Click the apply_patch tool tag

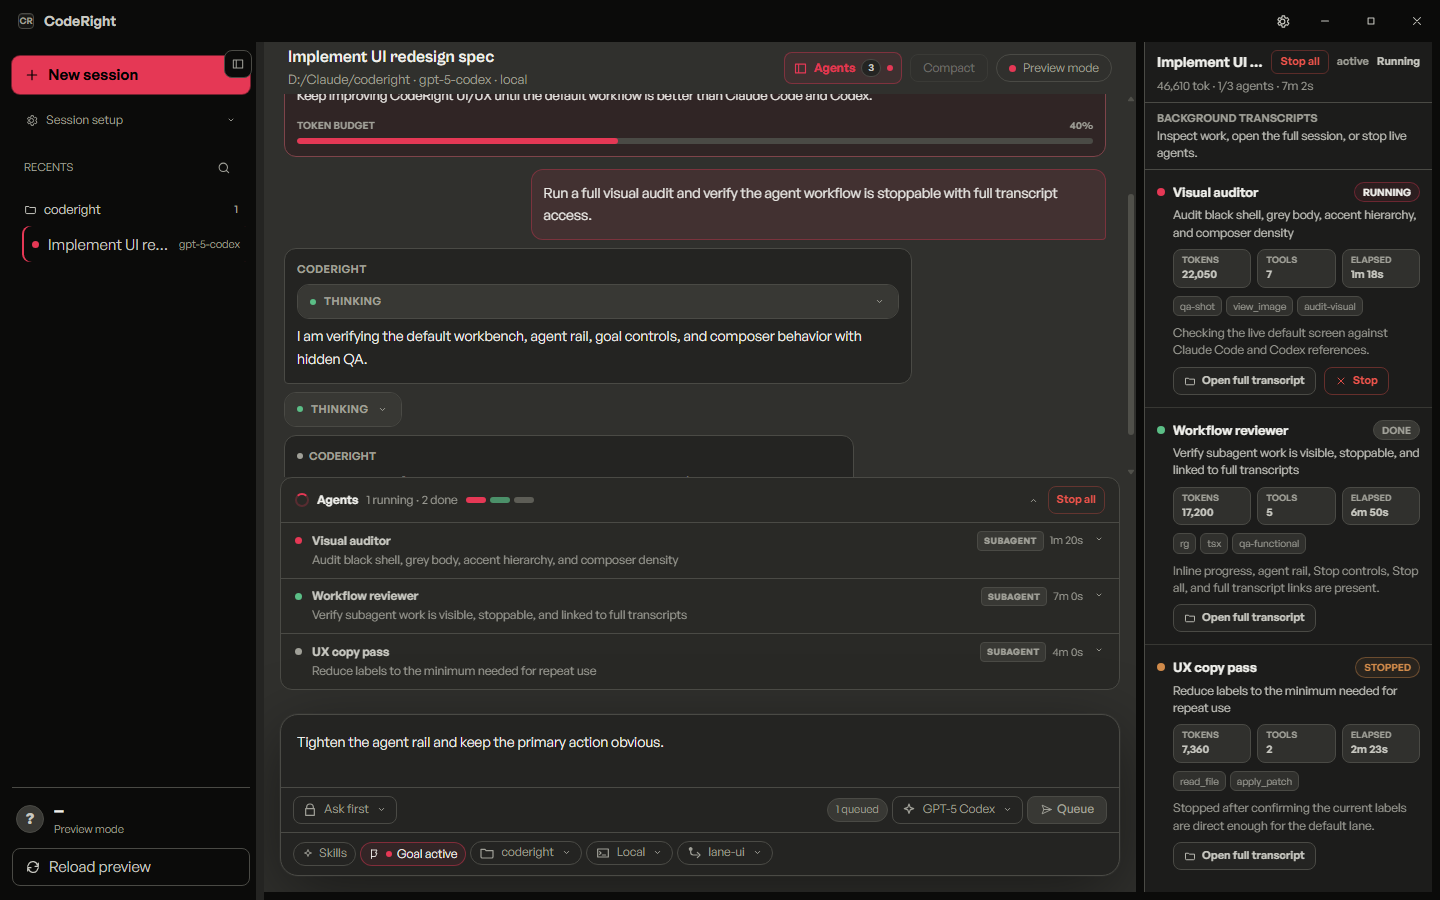click(1264, 782)
